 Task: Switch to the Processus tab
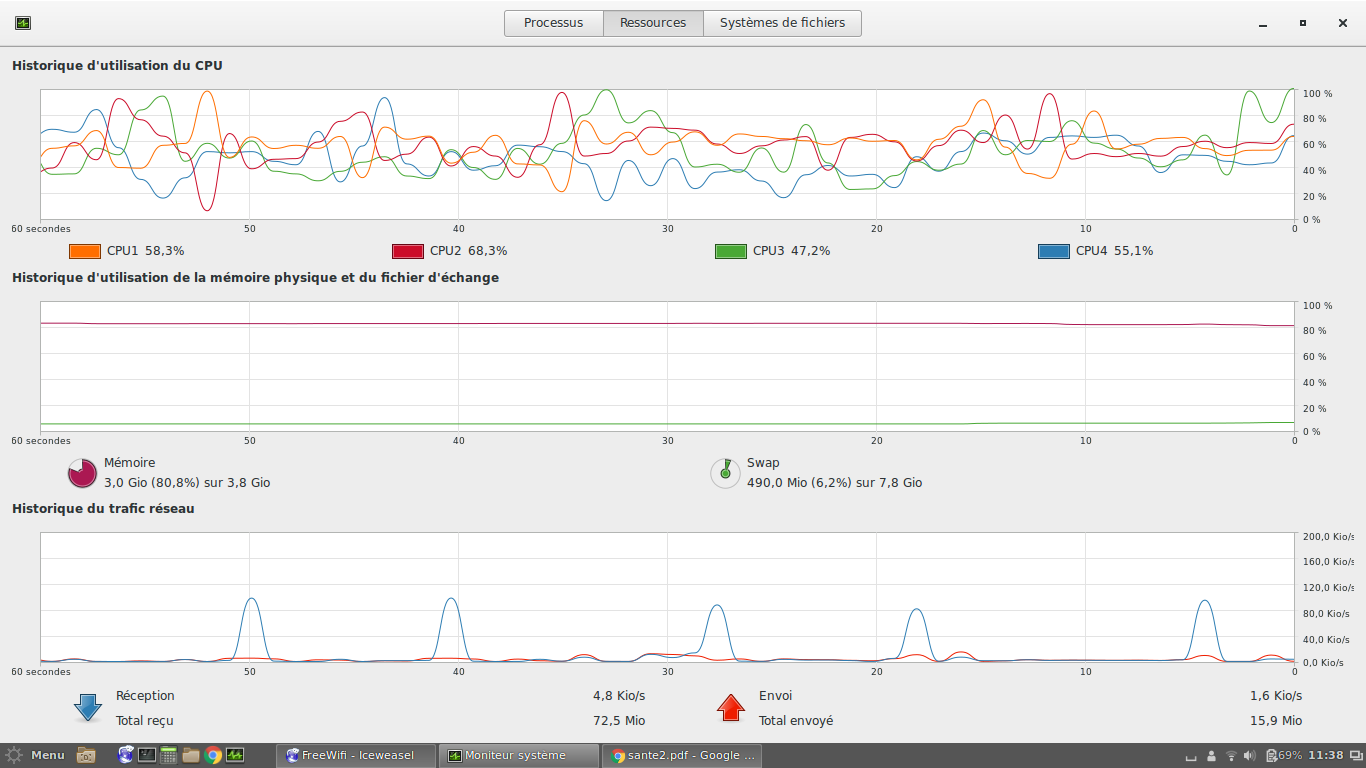tap(553, 23)
